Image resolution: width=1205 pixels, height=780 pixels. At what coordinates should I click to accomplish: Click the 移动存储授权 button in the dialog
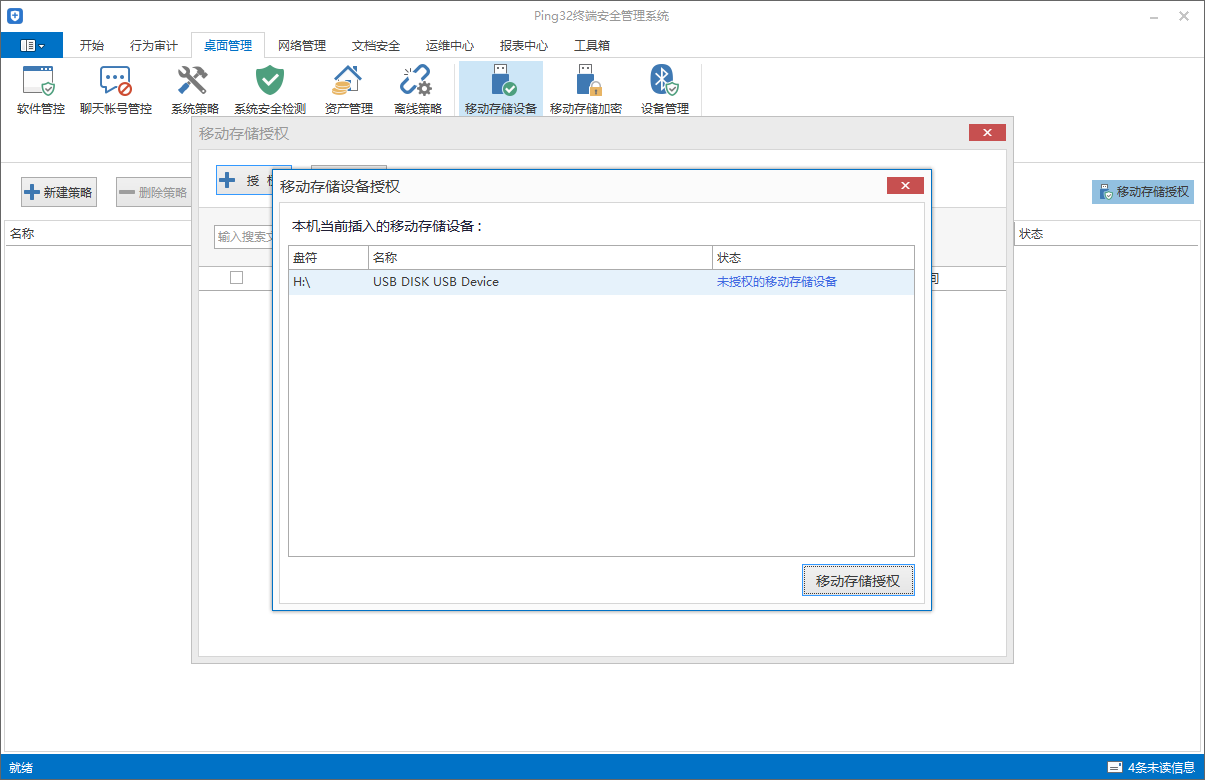(858, 581)
